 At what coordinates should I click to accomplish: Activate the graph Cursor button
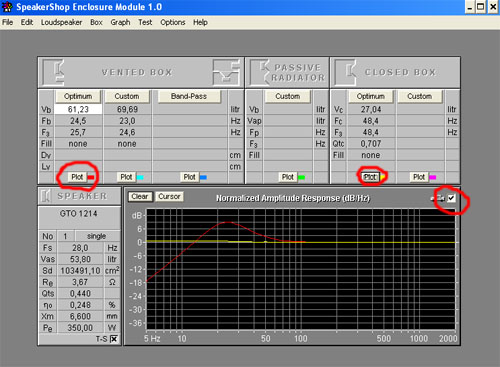pos(169,197)
